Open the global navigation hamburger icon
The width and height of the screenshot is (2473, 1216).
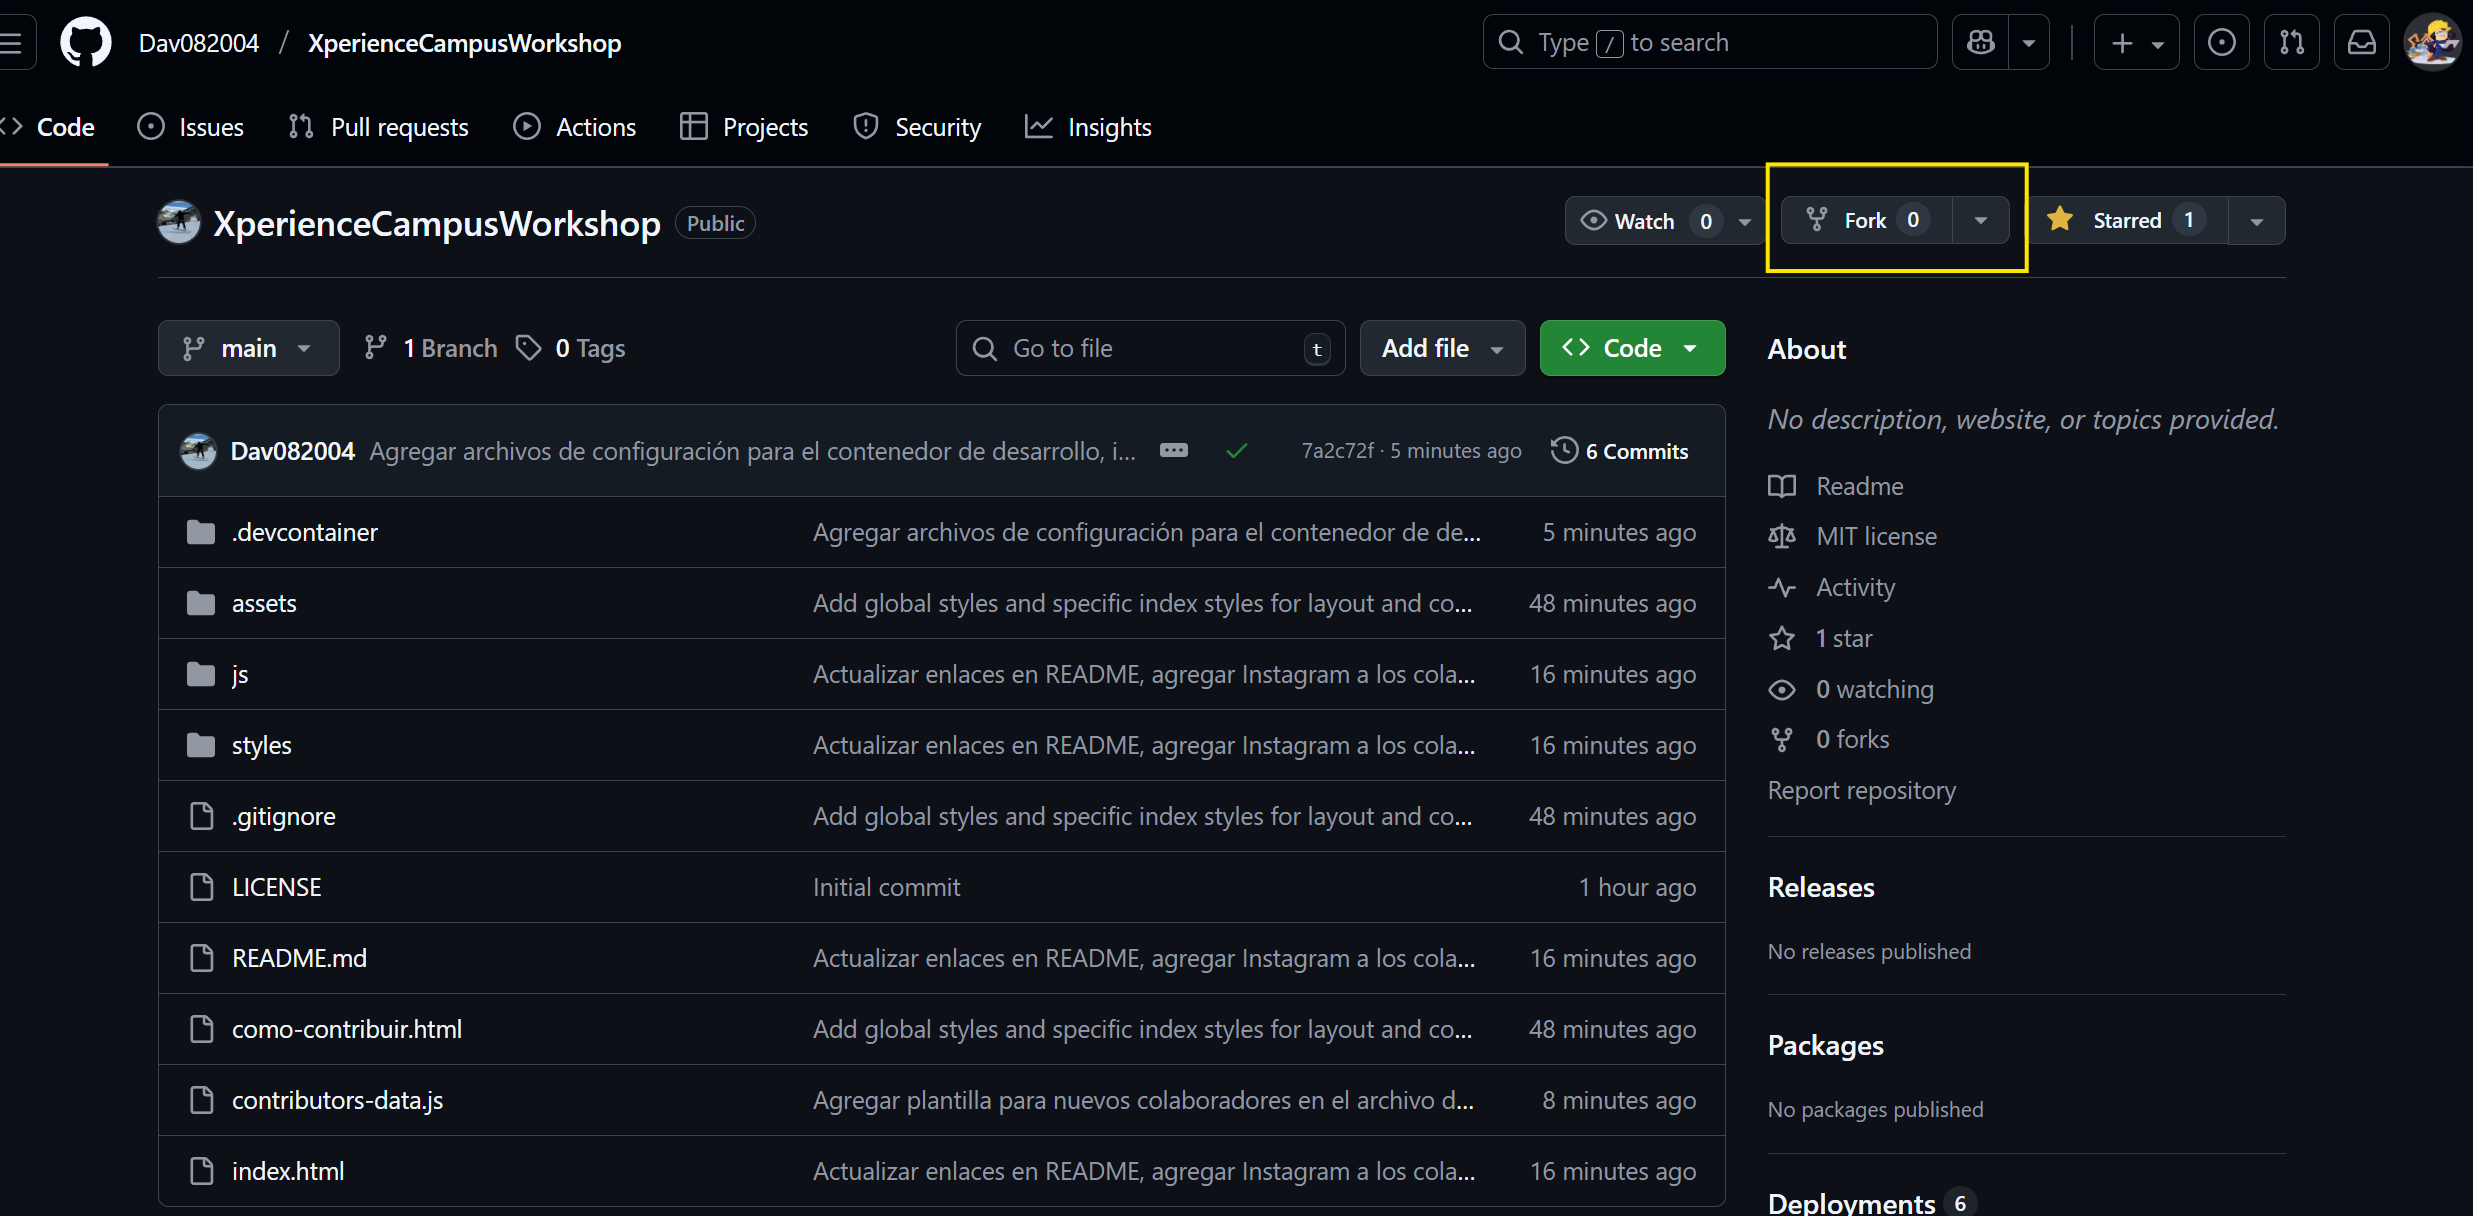pos(12,41)
